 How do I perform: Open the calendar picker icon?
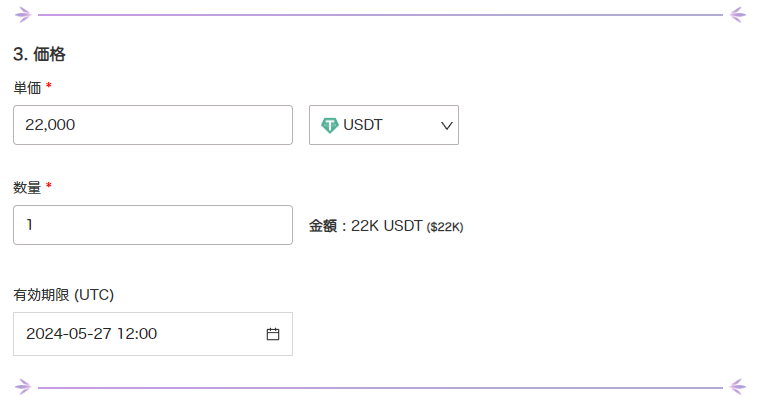pos(272,334)
